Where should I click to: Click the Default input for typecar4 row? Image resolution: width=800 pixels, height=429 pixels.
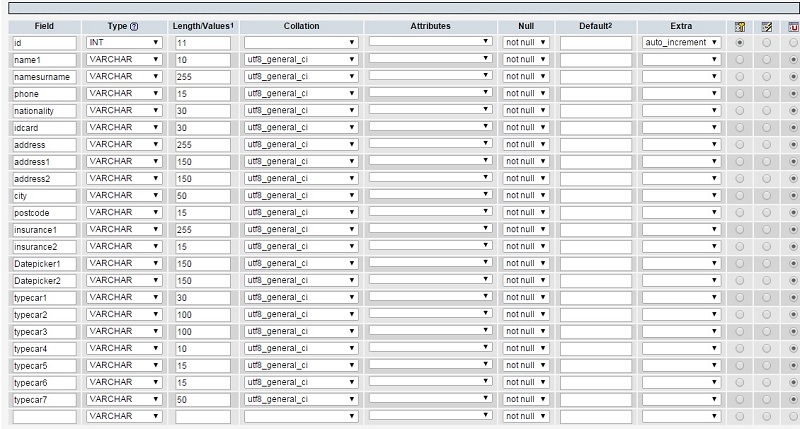[x=595, y=348]
